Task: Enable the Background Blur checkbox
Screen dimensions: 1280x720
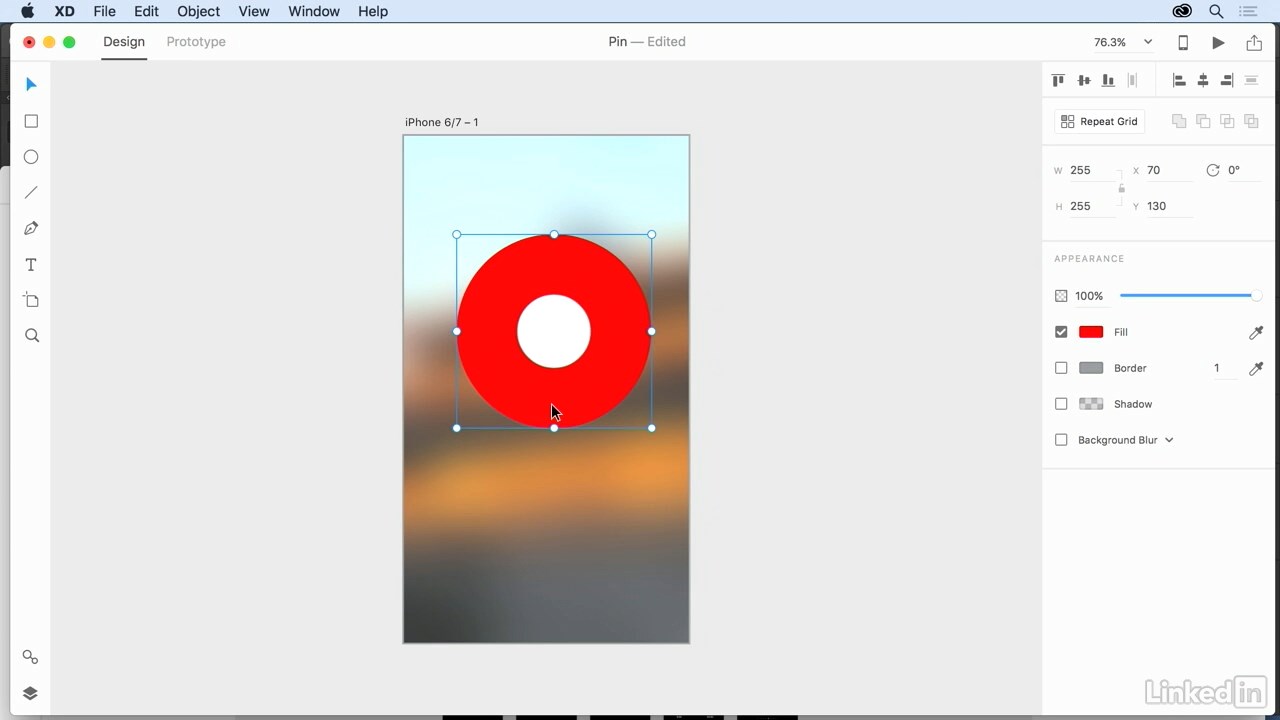Action: coord(1061,440)
